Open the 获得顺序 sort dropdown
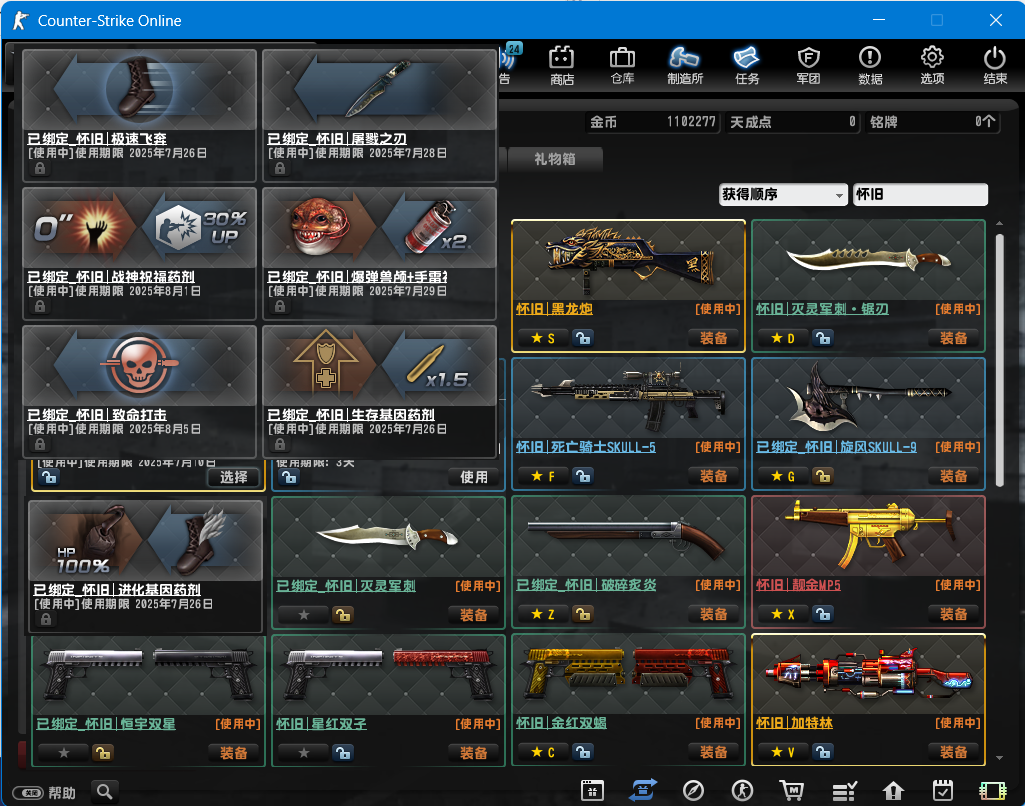This screenshot has width=1025, height=806. click(783, 194)
